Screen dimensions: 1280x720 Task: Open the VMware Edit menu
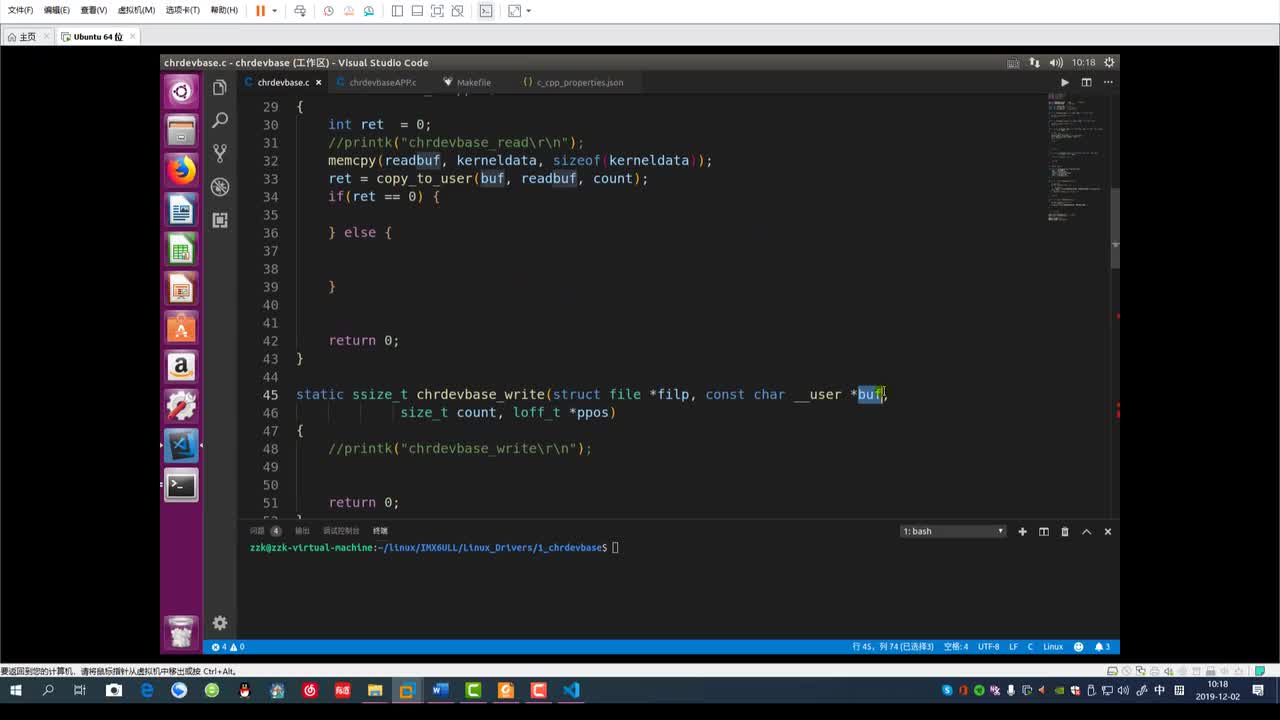point(57,10)
